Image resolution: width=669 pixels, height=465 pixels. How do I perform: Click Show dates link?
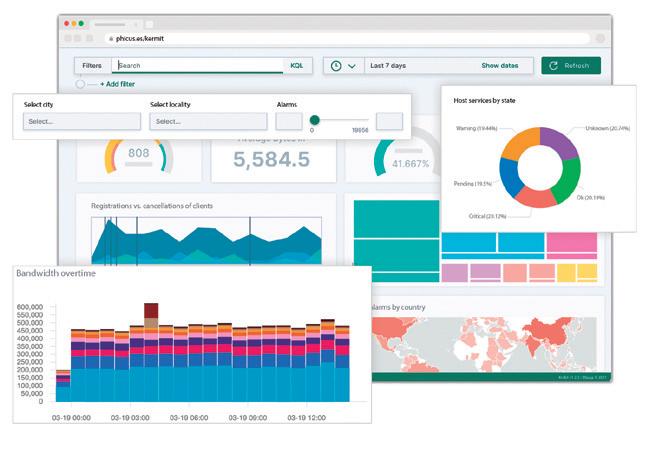500,66
